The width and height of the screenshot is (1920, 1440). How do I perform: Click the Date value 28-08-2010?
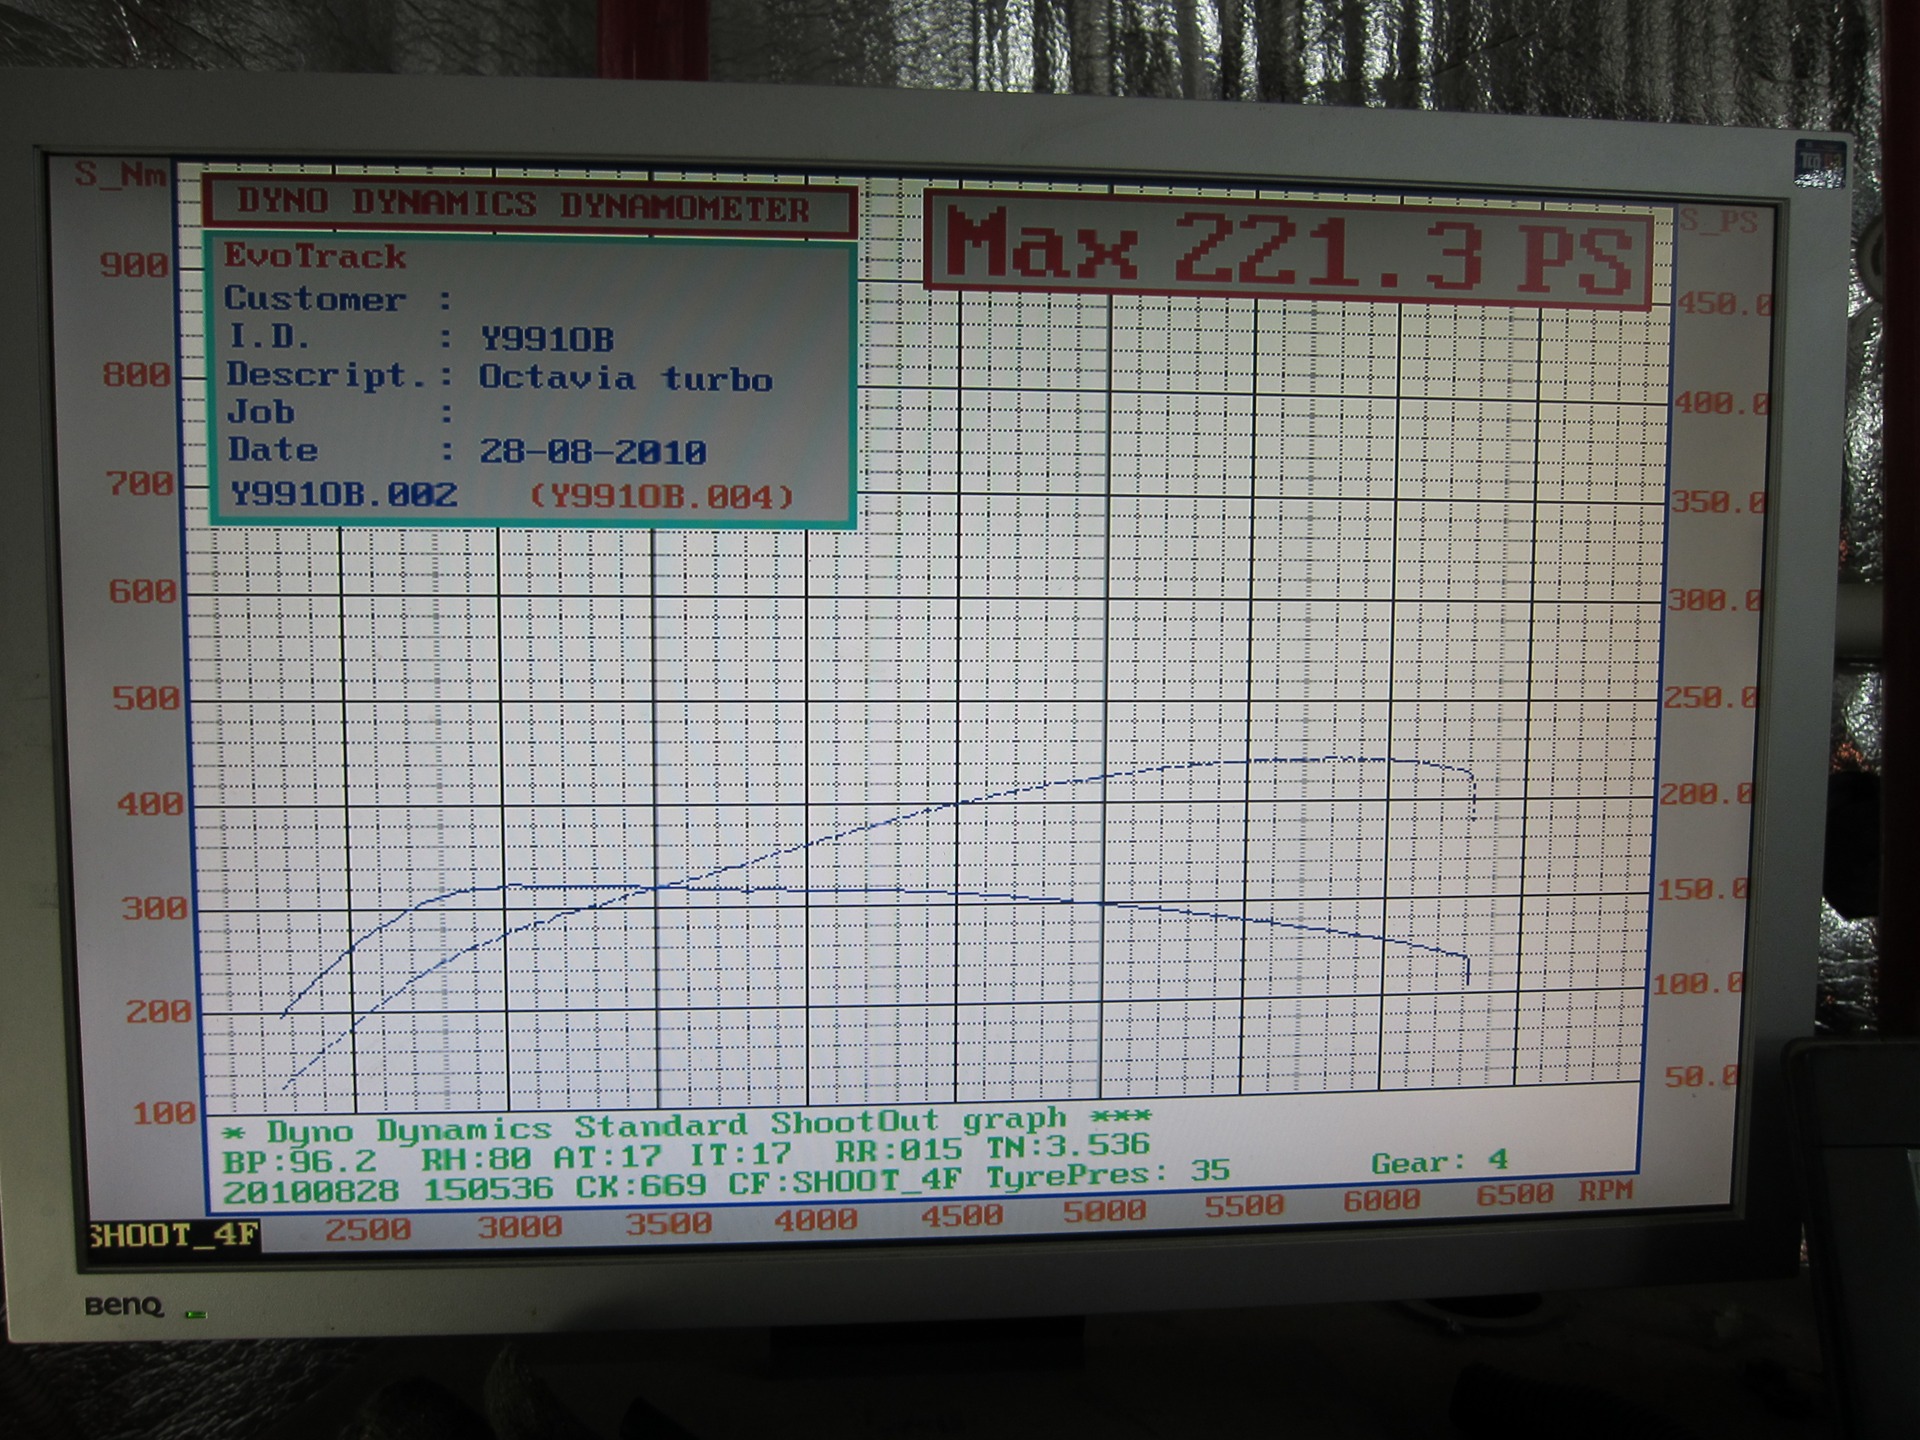click(x=592, y=452)
